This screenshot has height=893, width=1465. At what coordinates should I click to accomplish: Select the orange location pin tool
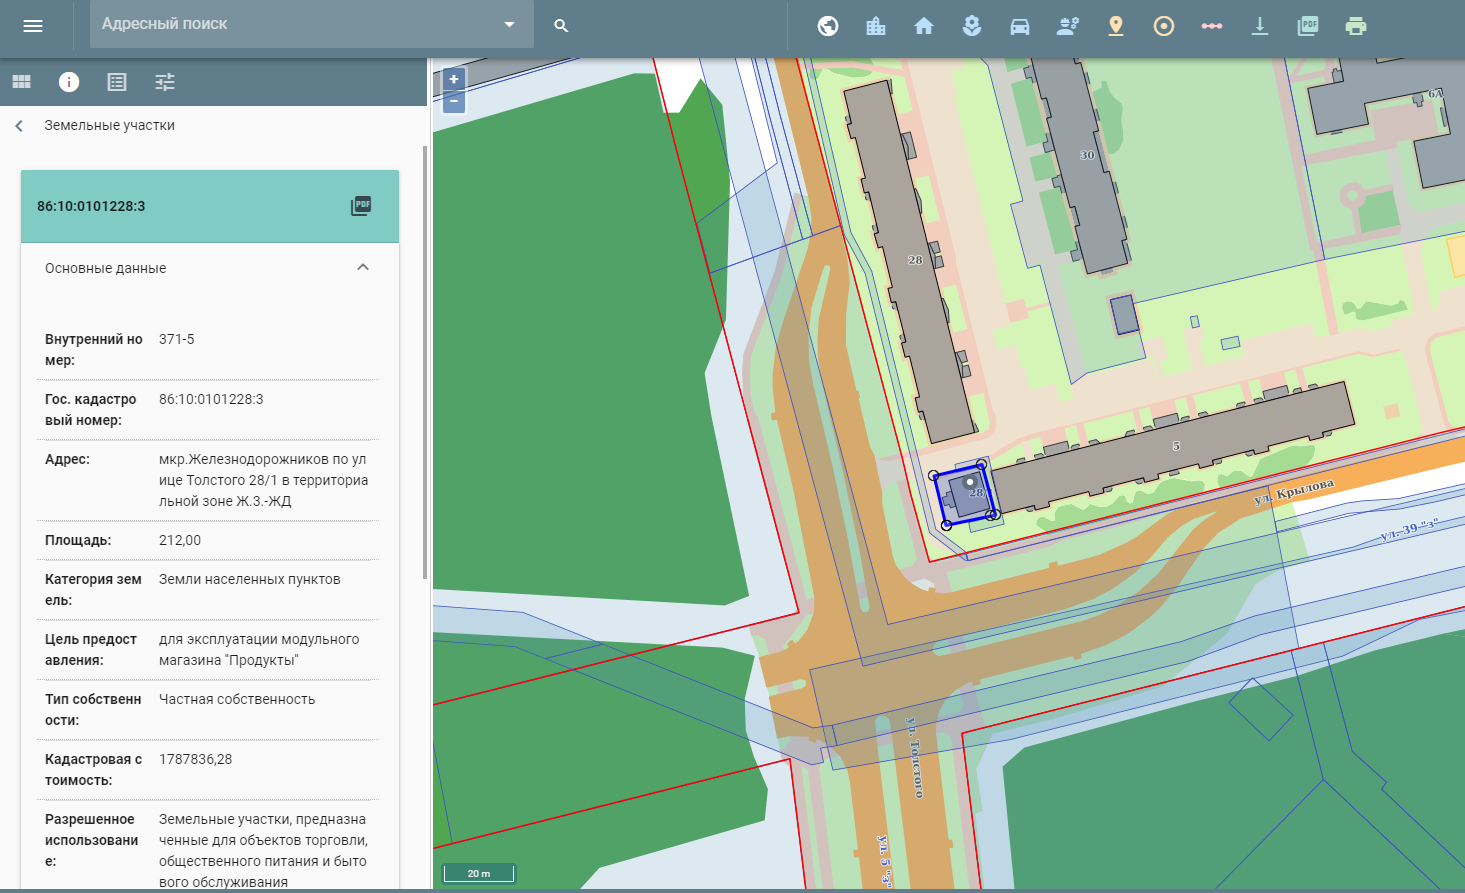click(x=1116, y=26)
